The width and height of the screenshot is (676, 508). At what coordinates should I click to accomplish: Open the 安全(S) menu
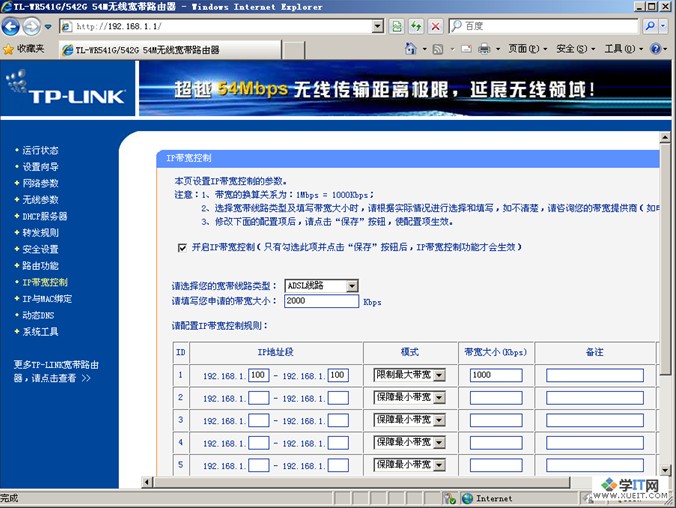[x=575, y=49]
